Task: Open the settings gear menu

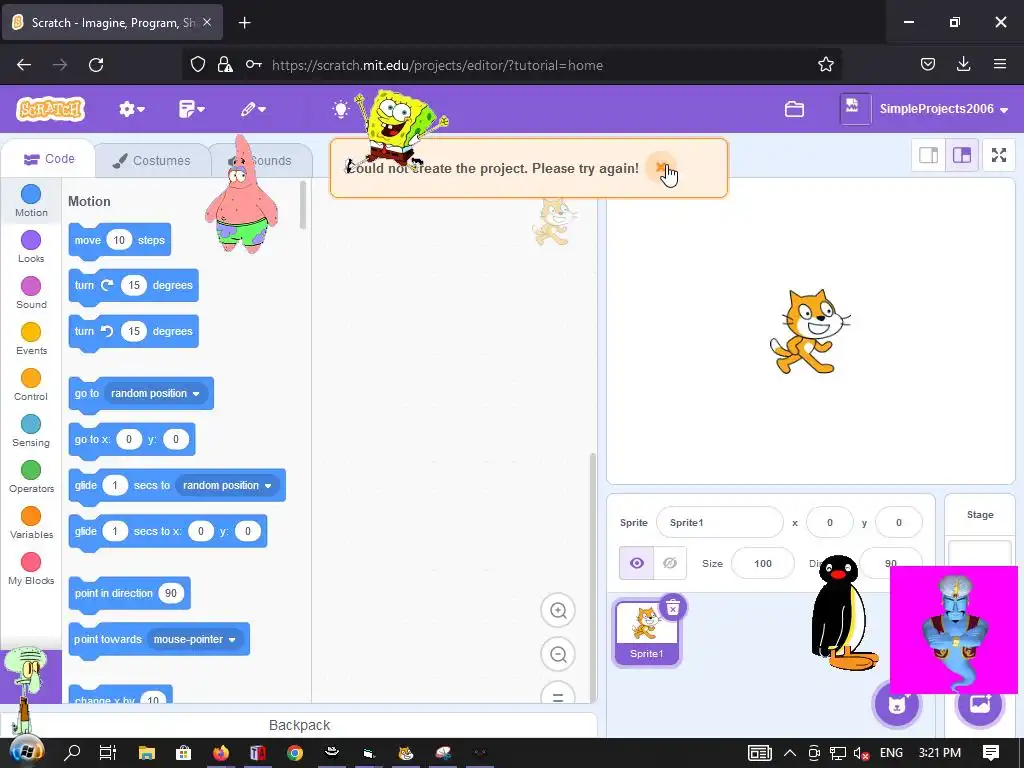Action: (131, 109)
